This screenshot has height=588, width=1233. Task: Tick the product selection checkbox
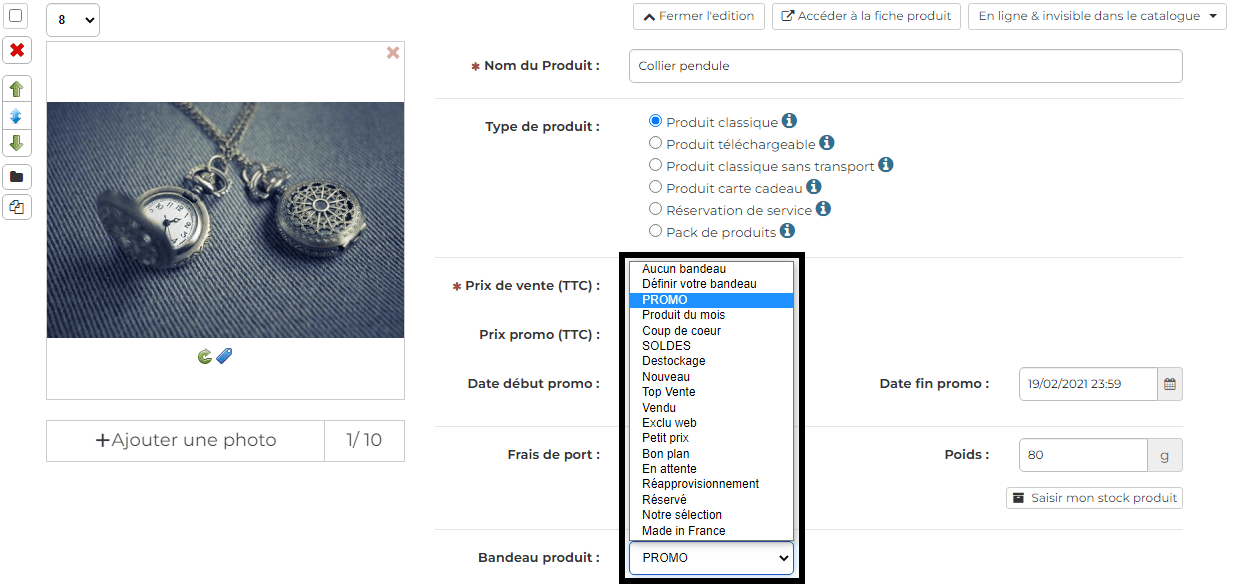[16, 16]
